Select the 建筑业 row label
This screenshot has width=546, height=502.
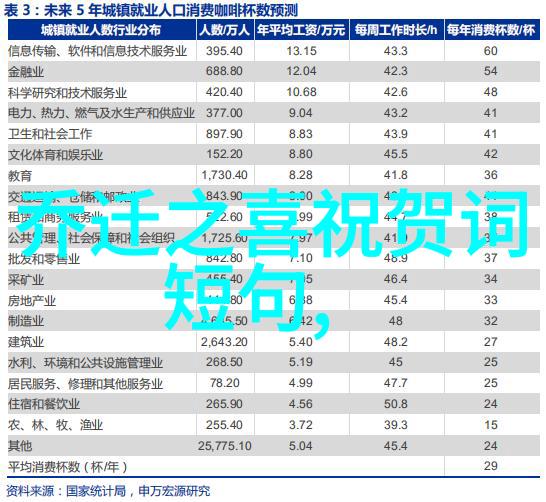26,342
